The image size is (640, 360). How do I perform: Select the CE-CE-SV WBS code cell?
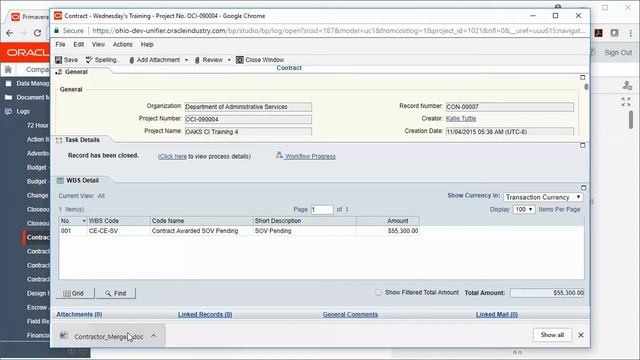point(119,231)
